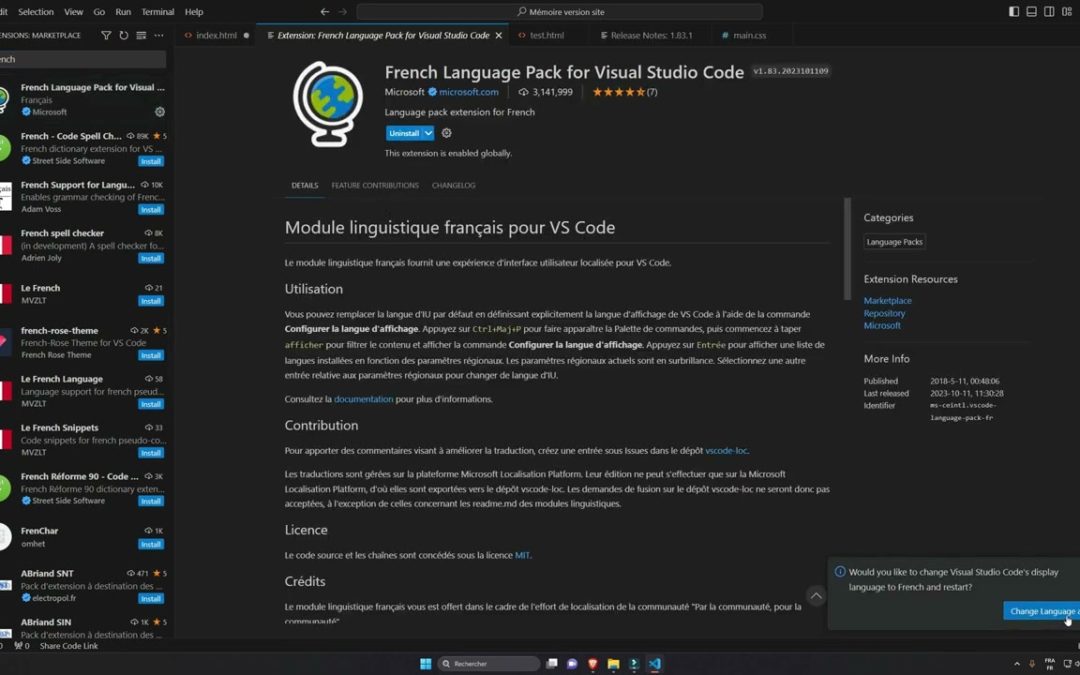The width and height of the screenshot is (1080, 675).
Task: Open gear settings for installed French Language Pack in list
Action: (160, 112)
